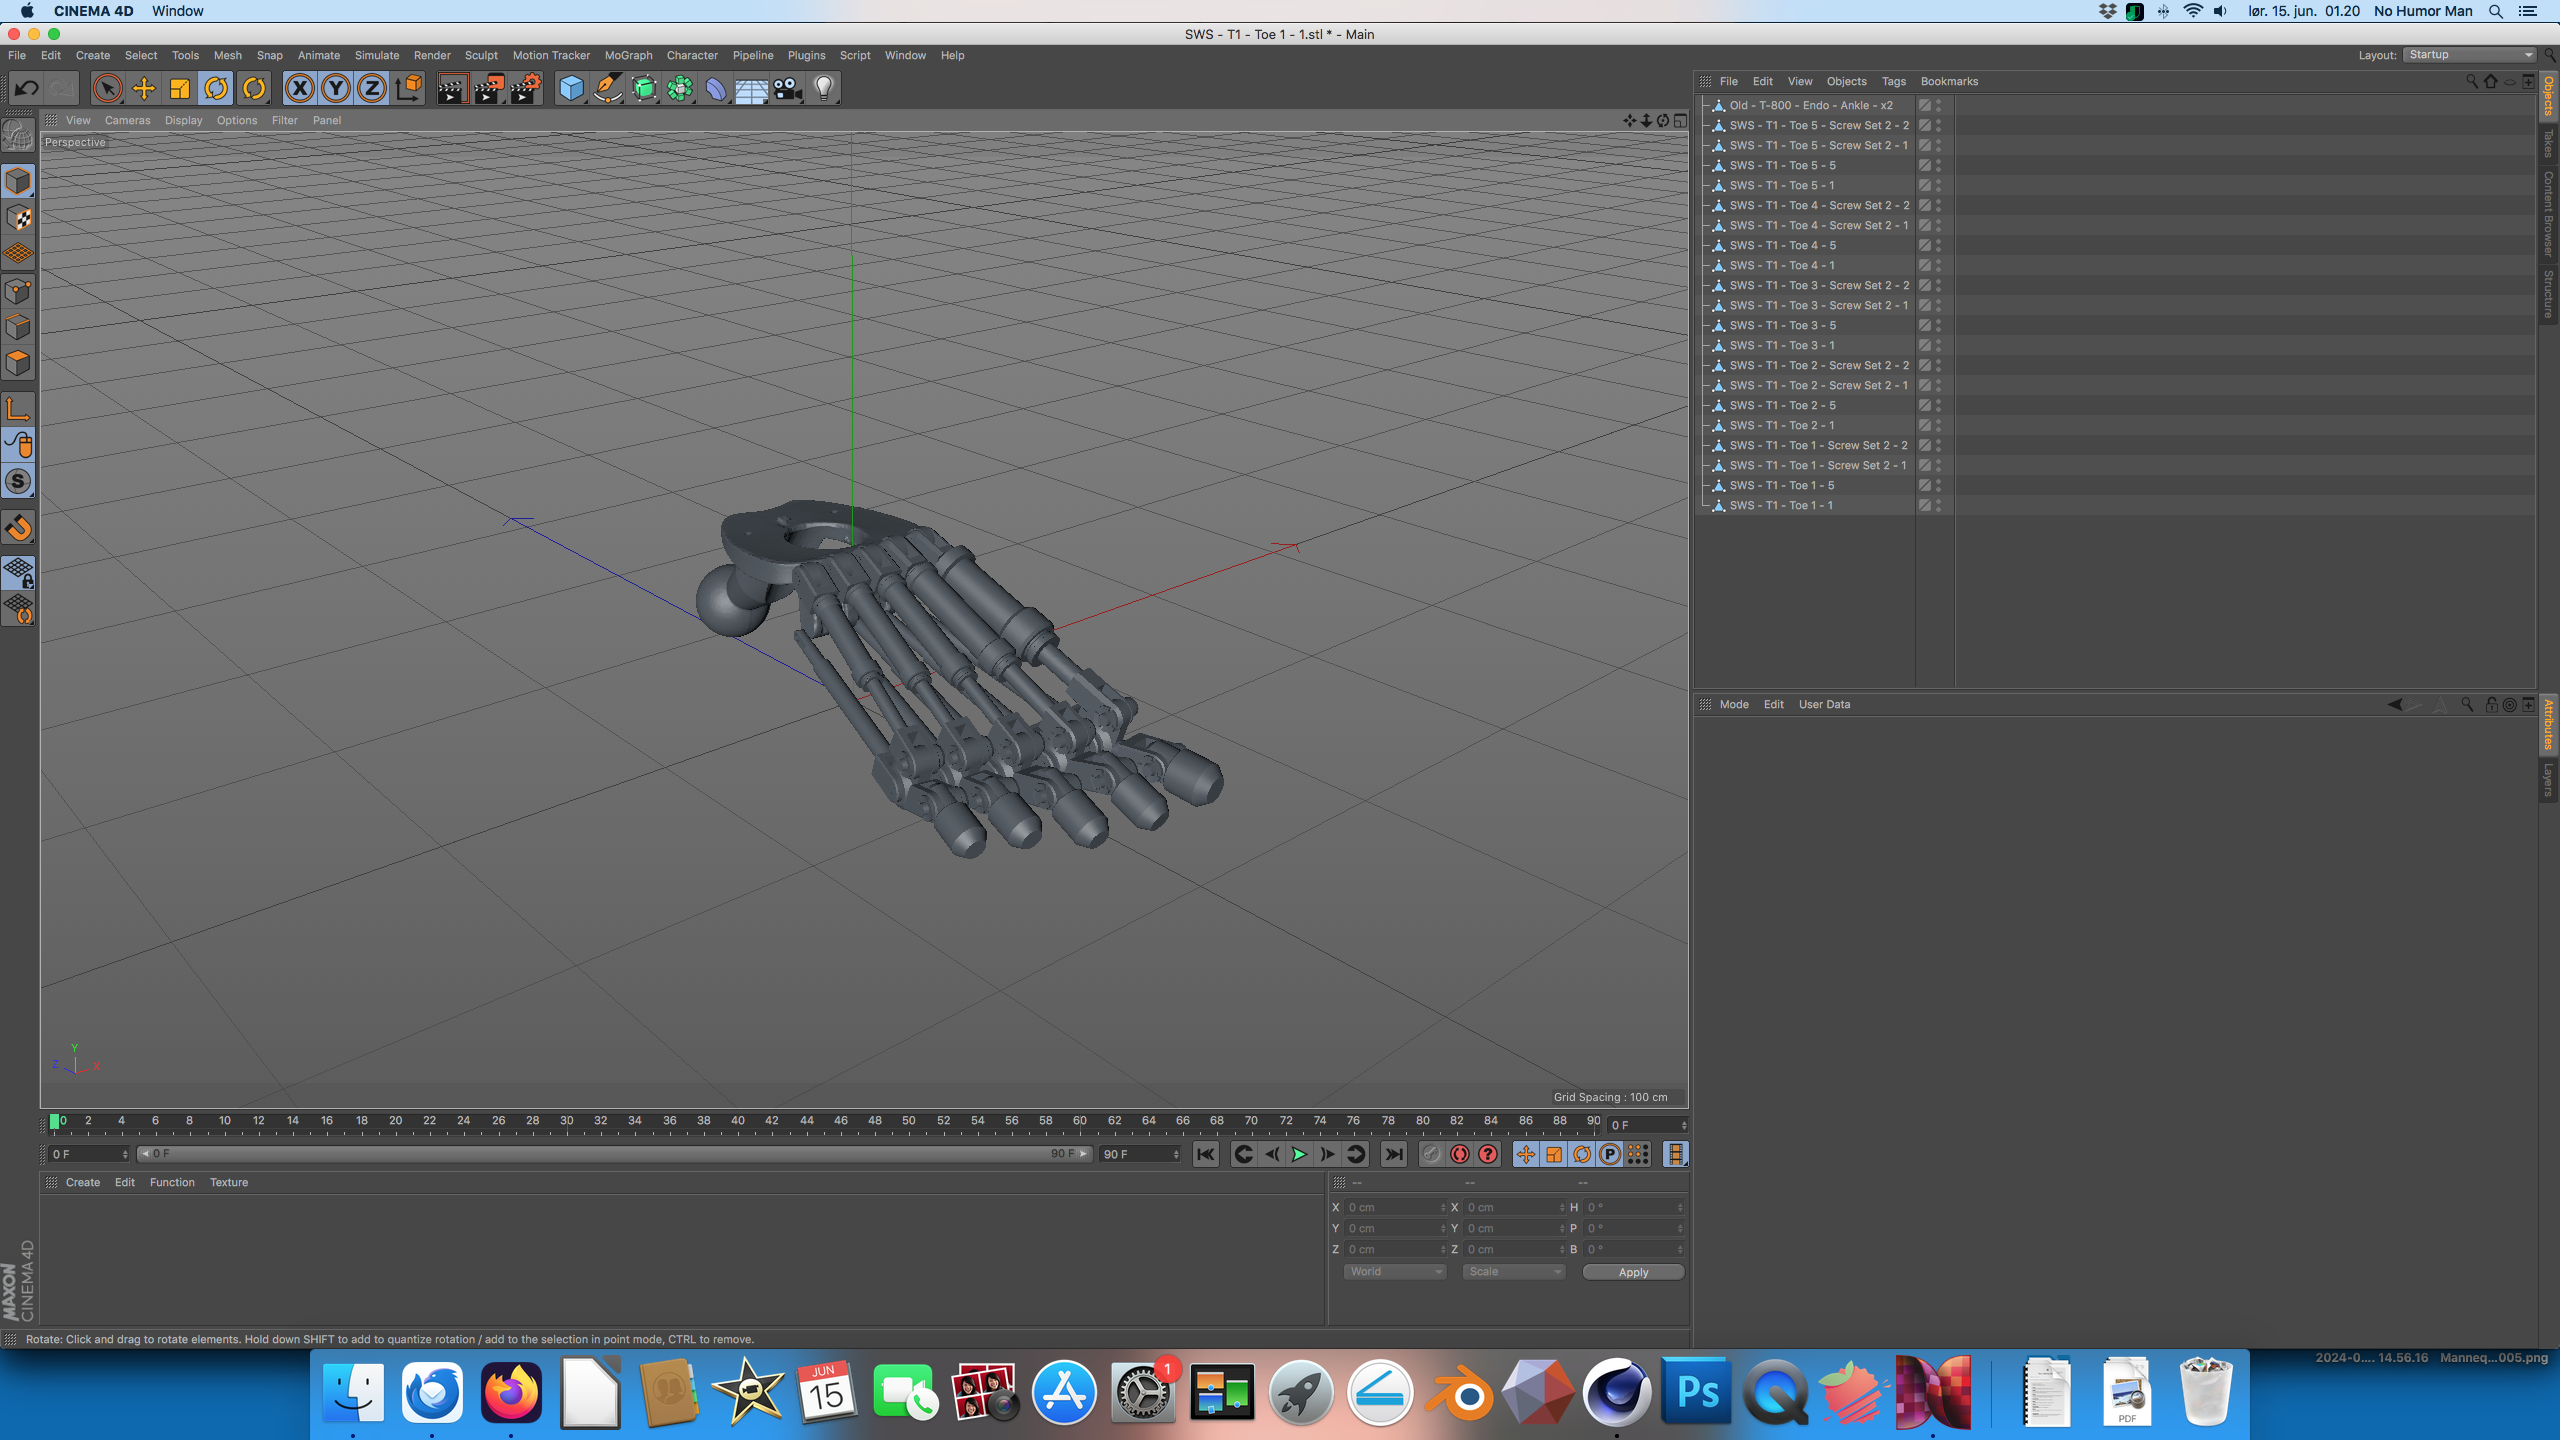Click the Record Active Objects button

pos(1432,1154)
